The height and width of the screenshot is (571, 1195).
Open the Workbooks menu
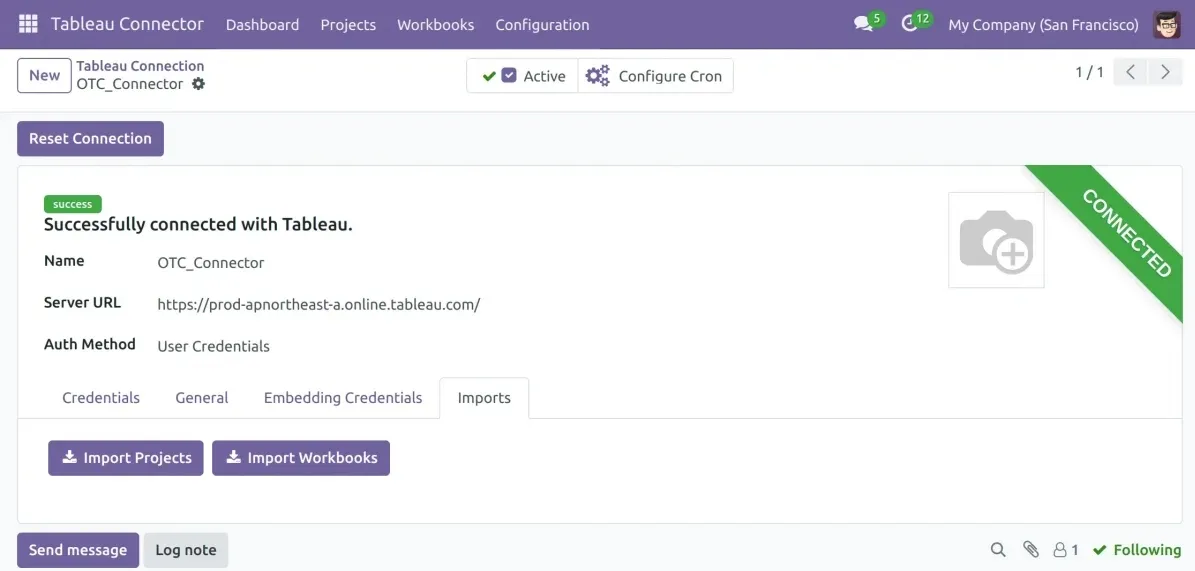point(435,25)
